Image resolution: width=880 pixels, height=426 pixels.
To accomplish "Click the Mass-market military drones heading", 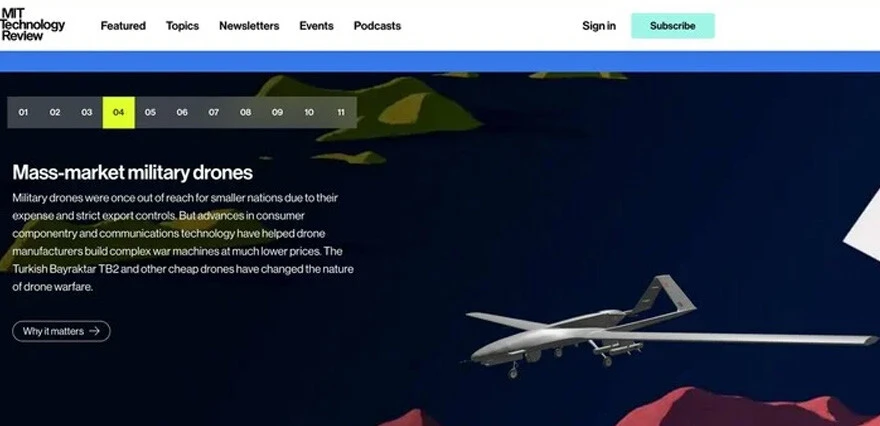I will pos(132,172).
